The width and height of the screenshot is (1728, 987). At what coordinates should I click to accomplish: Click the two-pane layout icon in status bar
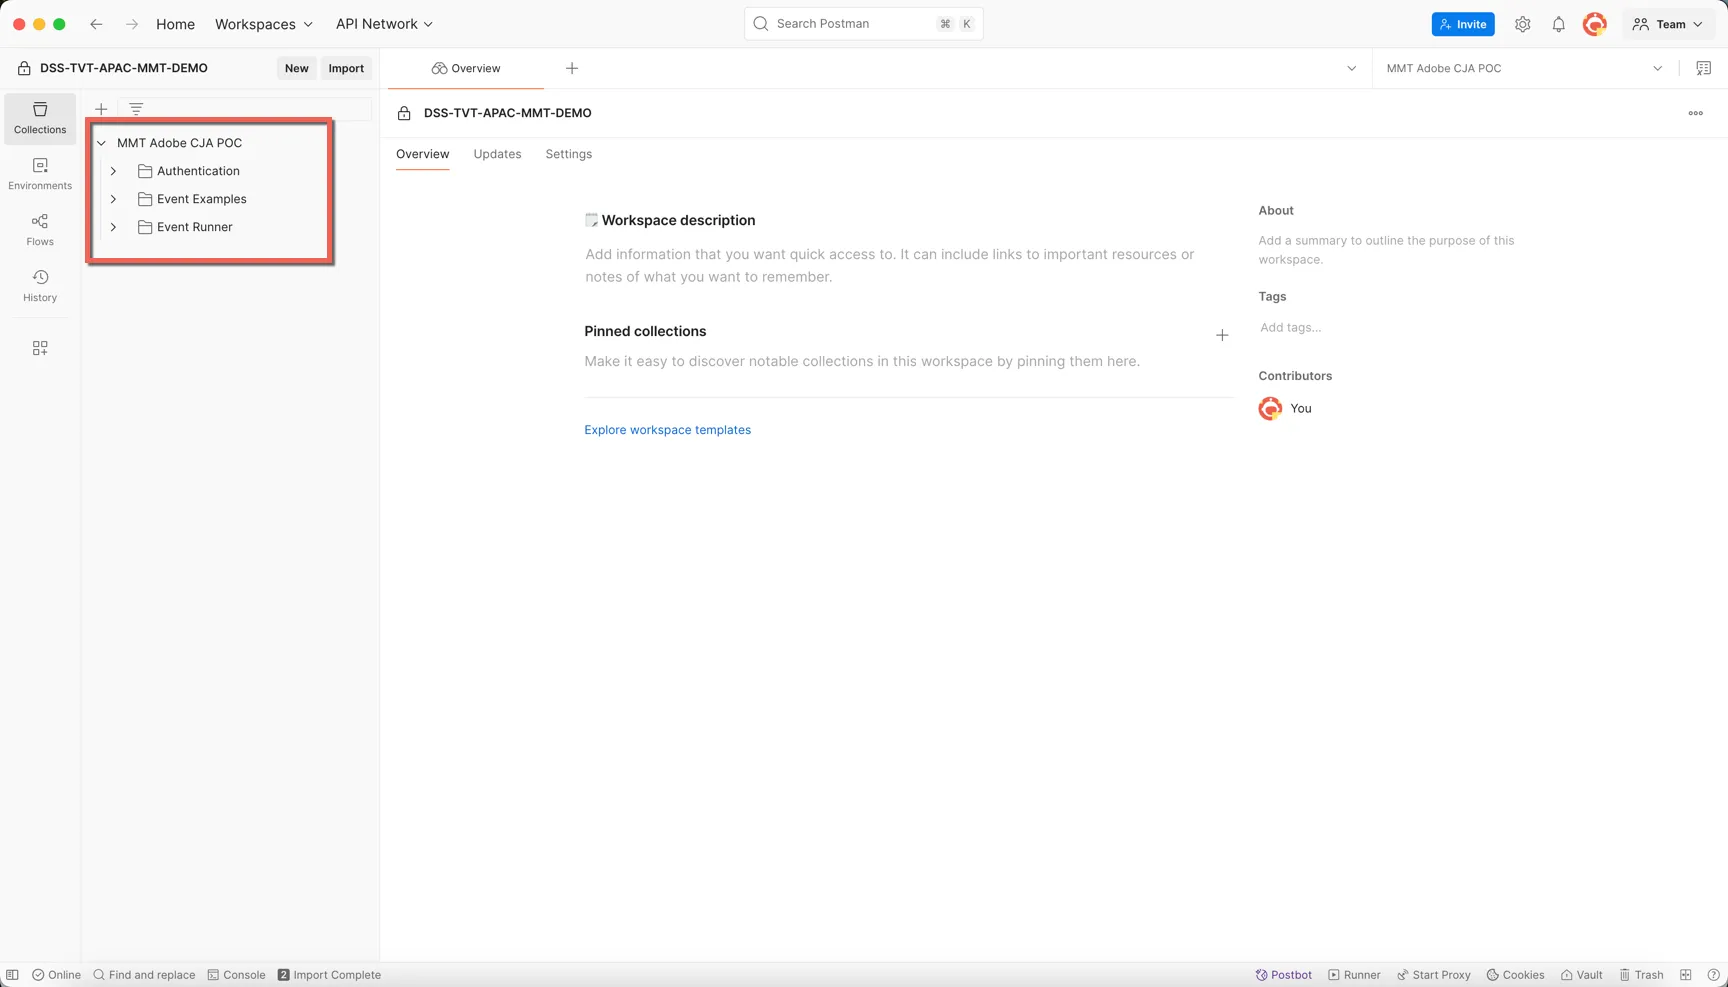1686,975
